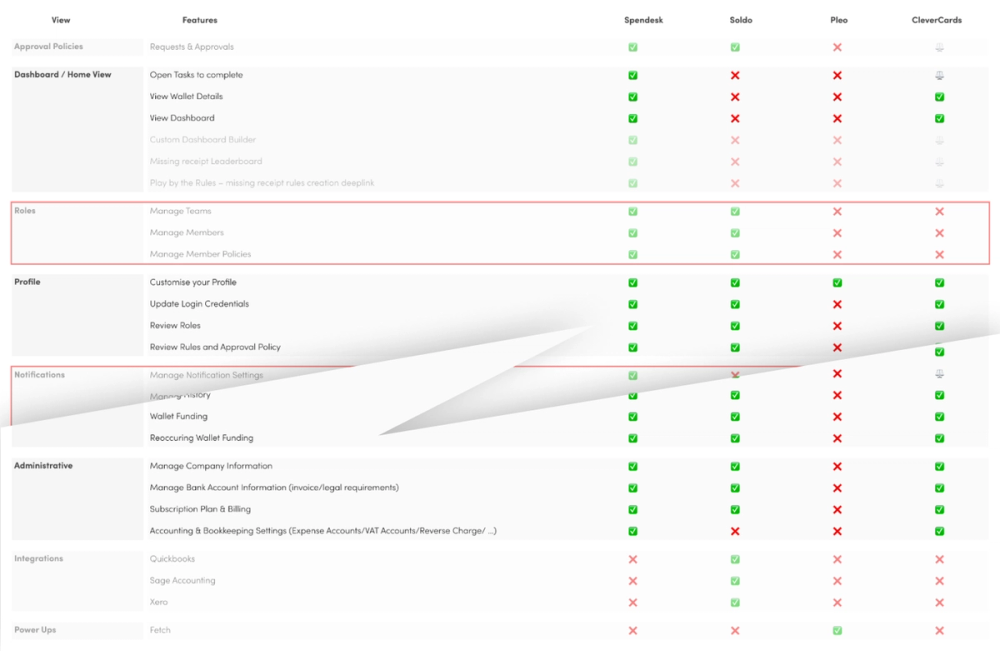The width and height of the screenshot is (1000, 651).
Task: Select the Profile view label
Action: 27,282
